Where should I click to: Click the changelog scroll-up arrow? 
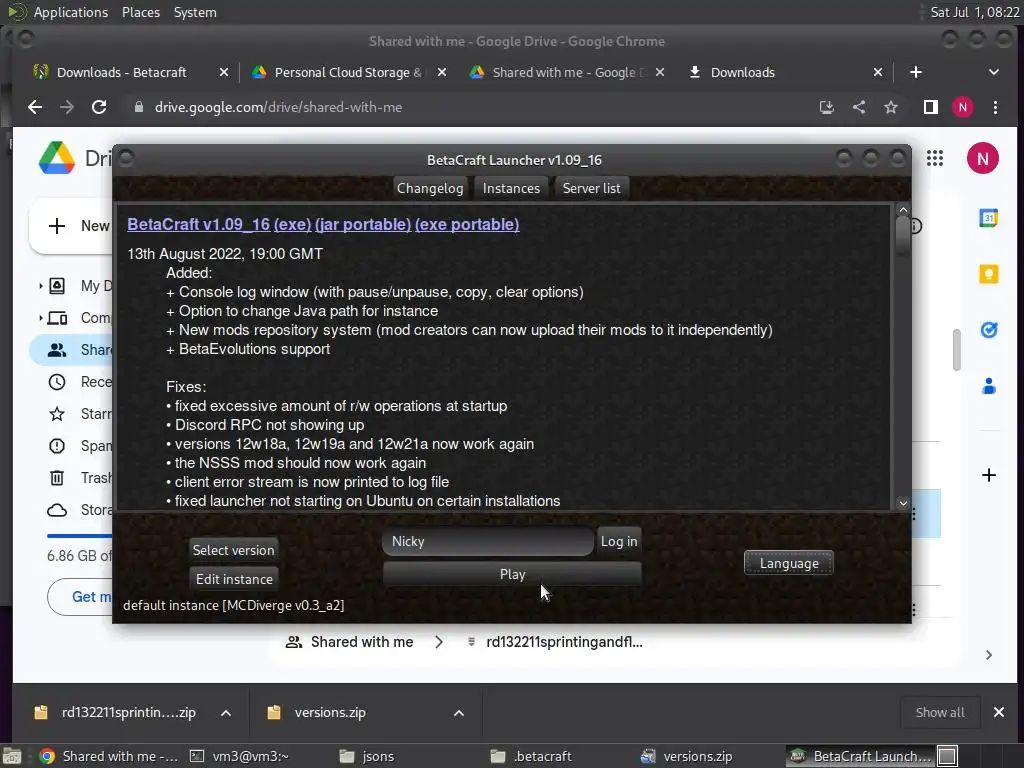(x=903, y=210)
